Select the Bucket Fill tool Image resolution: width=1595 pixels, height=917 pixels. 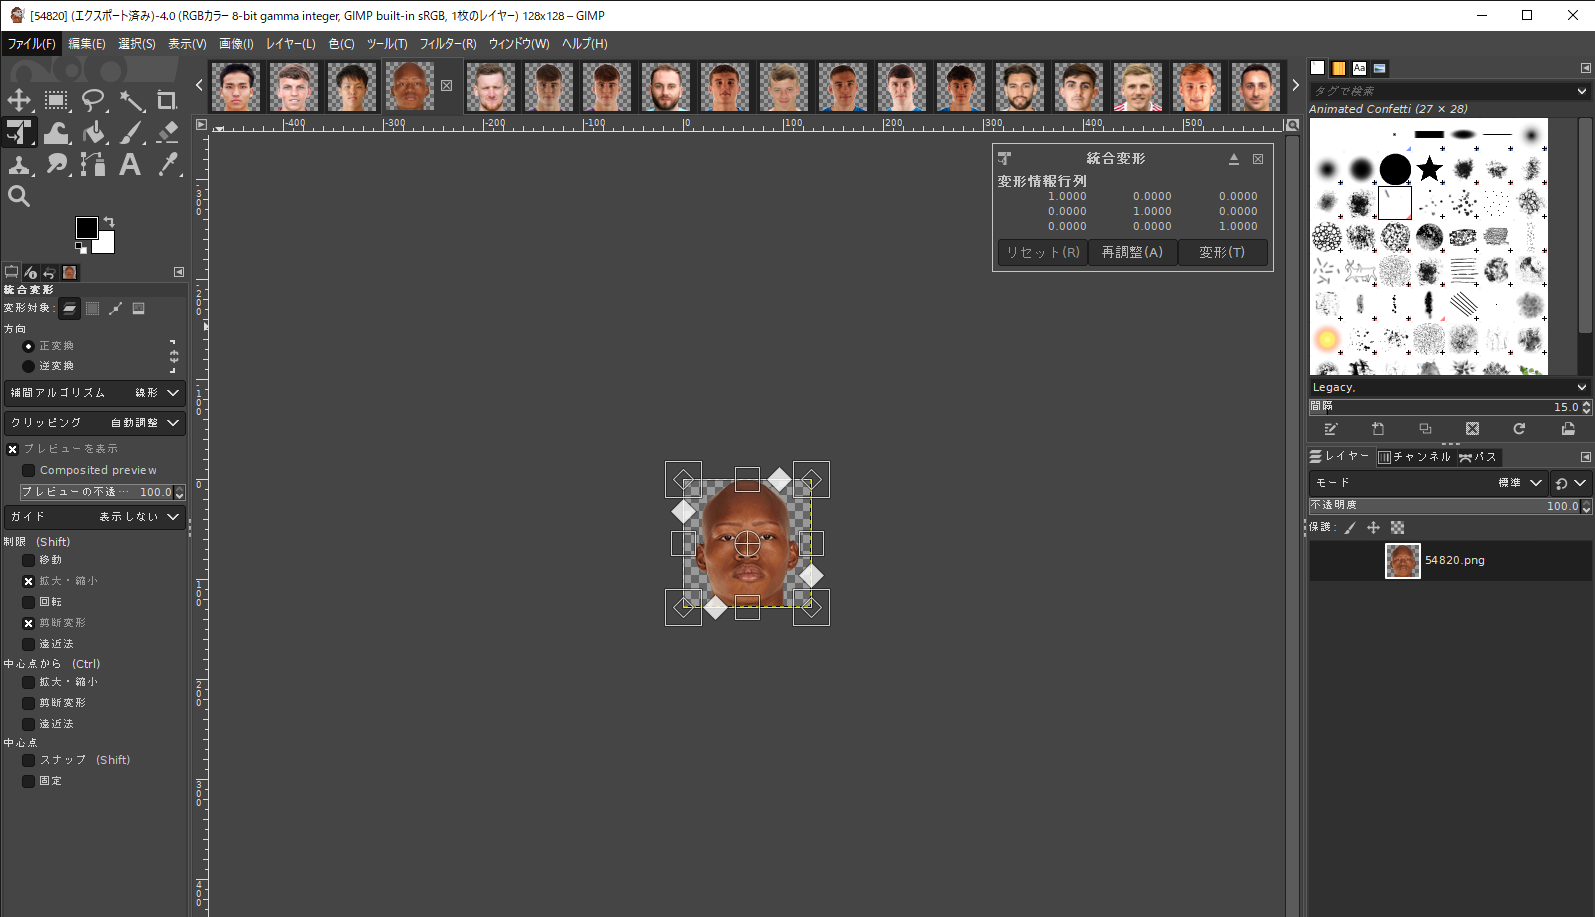pyautogui.click(x=93, y=132)
